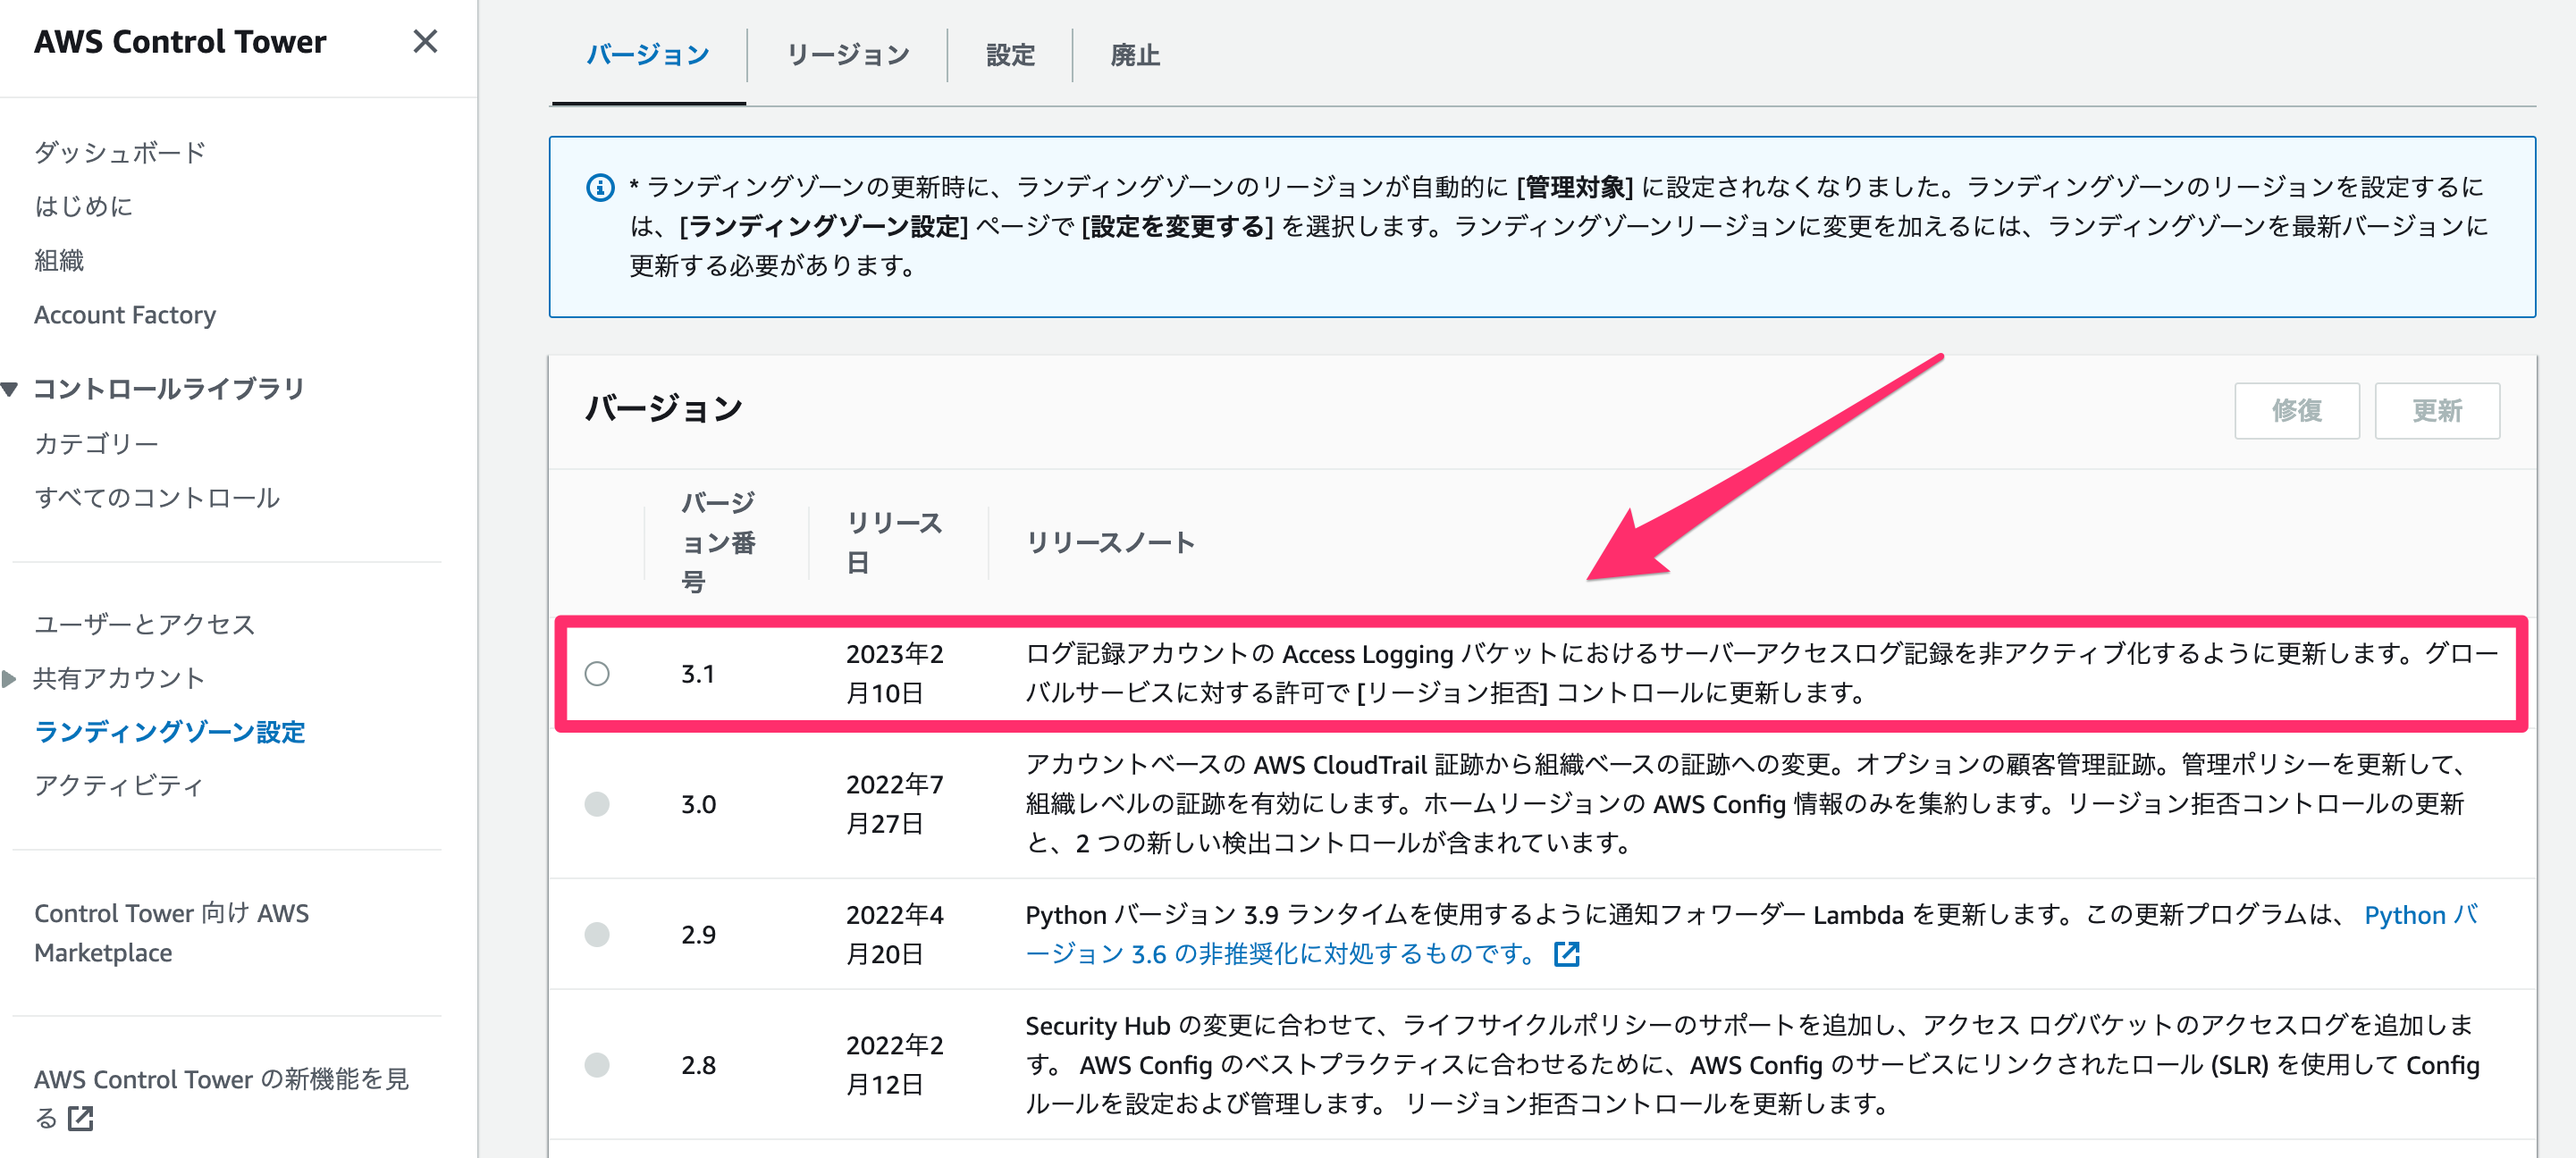
Task: Switch to the リージョン tab
Action: [x=848, y=55]
